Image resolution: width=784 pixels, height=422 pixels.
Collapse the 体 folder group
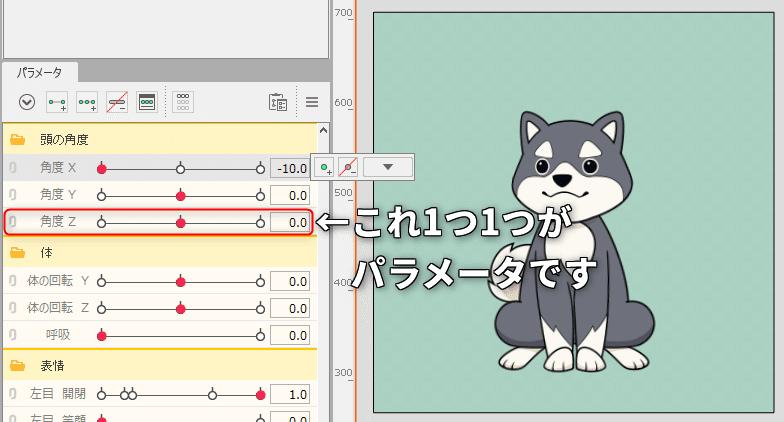(x=18, y=253)
